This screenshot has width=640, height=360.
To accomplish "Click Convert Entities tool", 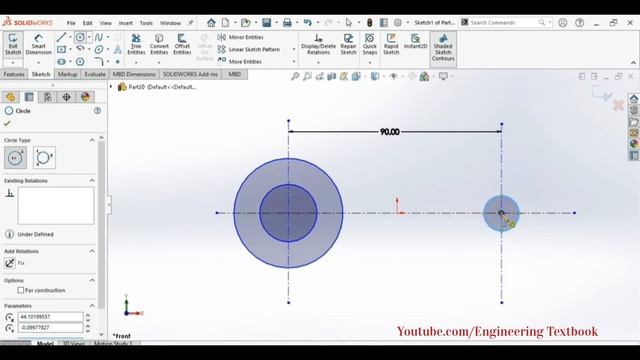I will (159, 44).
